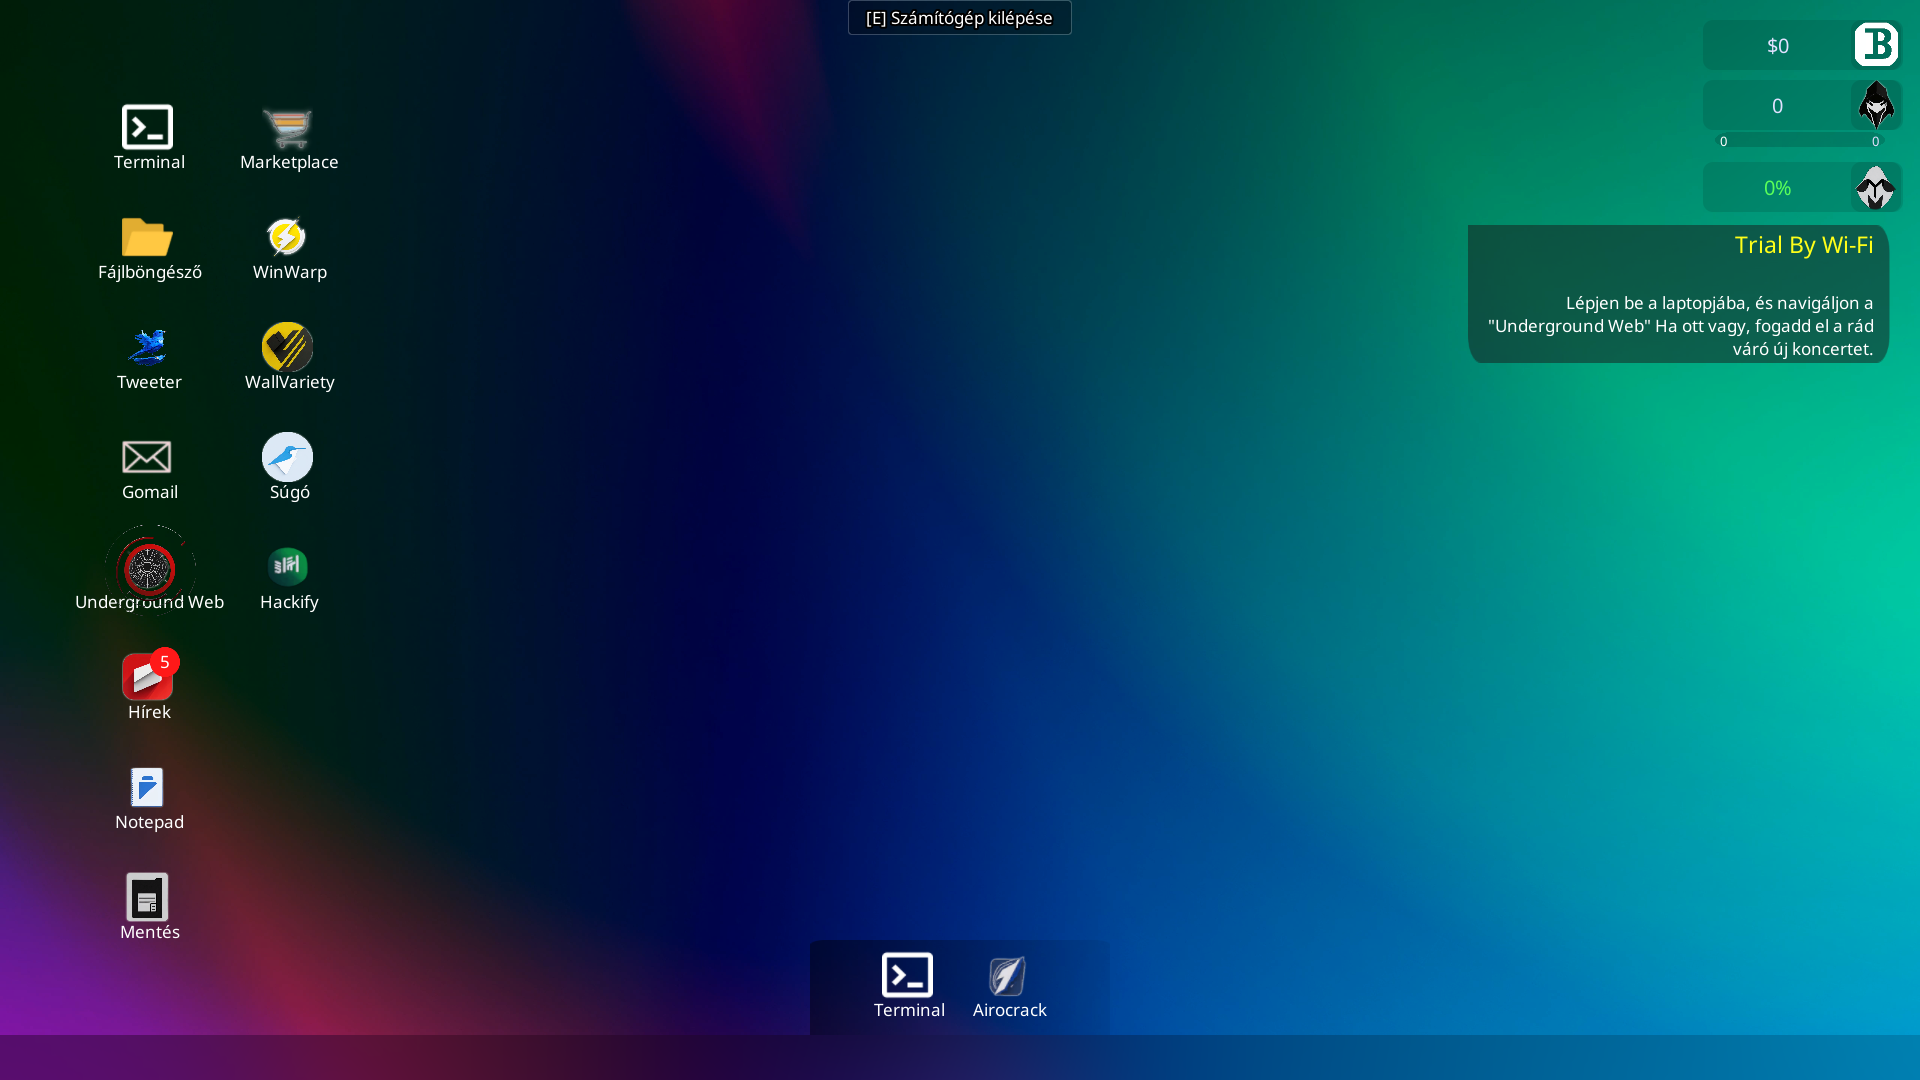This screenshot has width=1920, height=1080.
Task: Open the Hackify music app
Action: tap(288, 567)
